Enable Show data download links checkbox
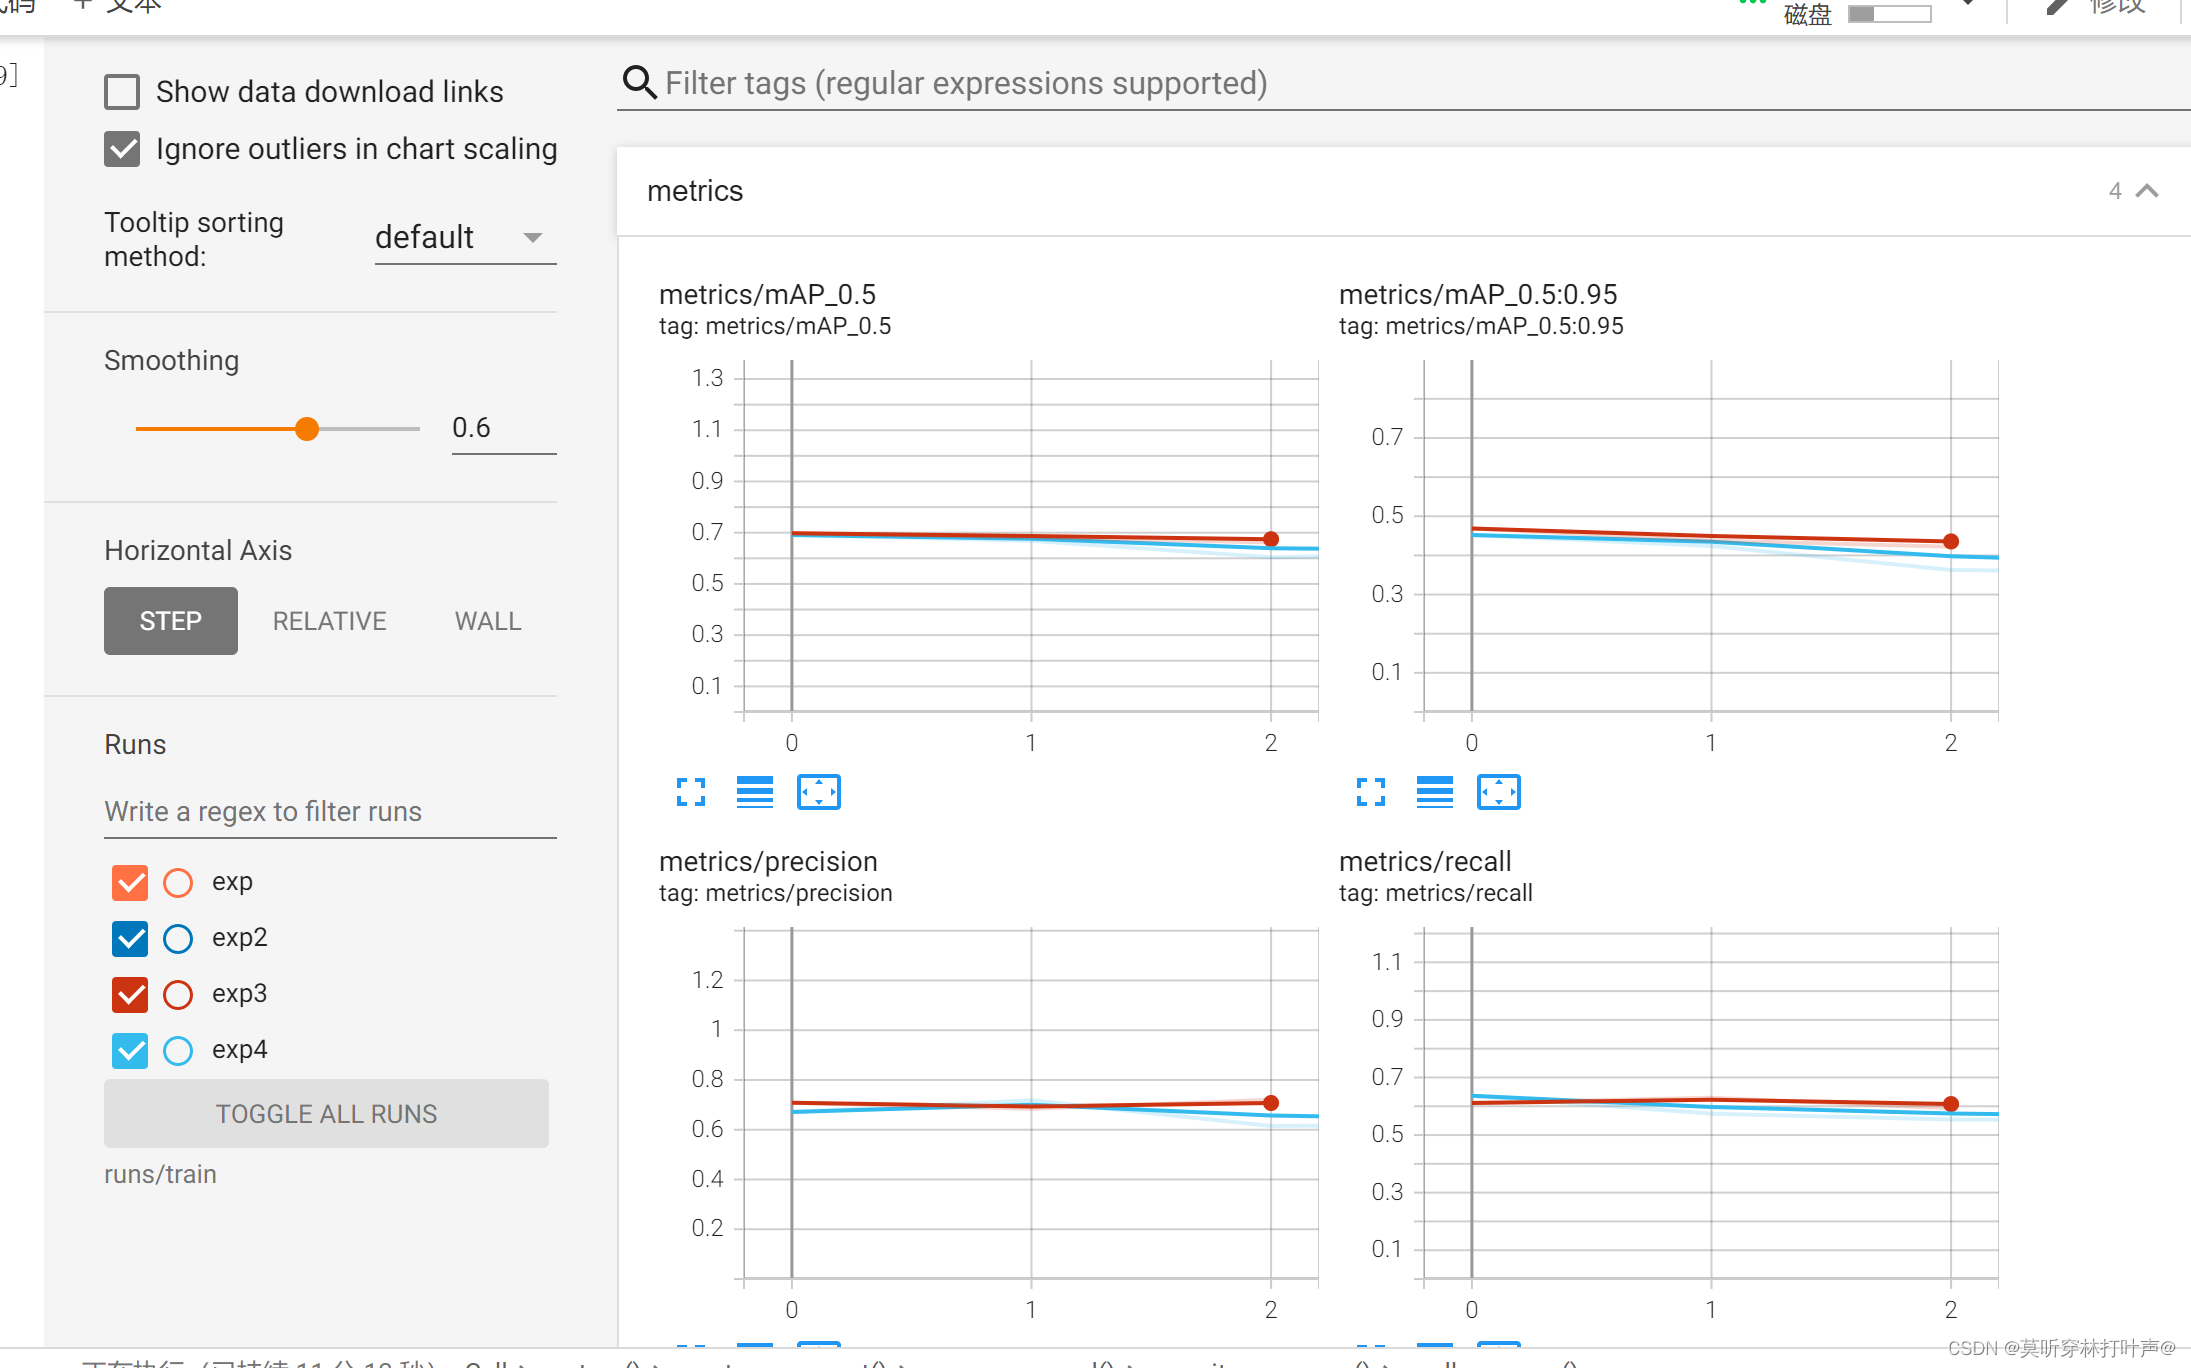The image size is (2191, 1368). coord(122,92)
